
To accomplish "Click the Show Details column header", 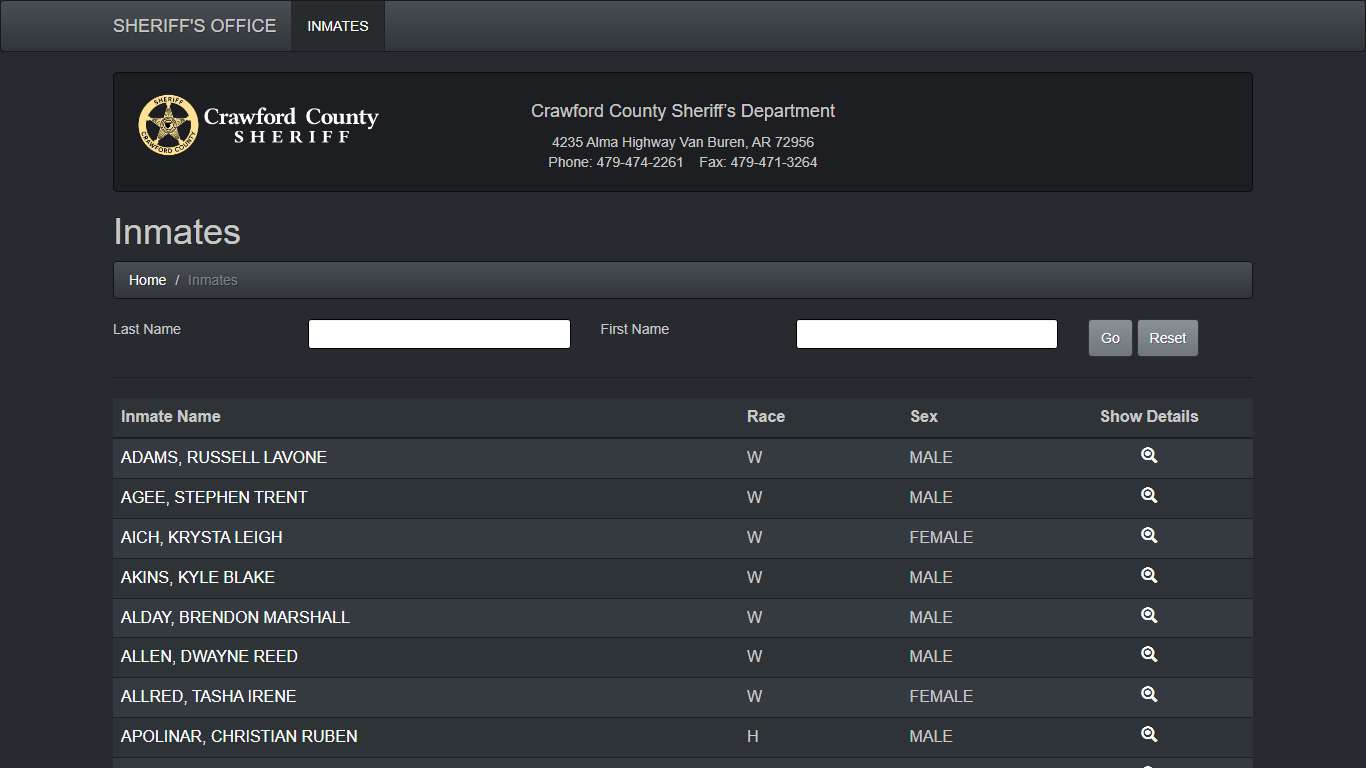I will coord(1149,417).
